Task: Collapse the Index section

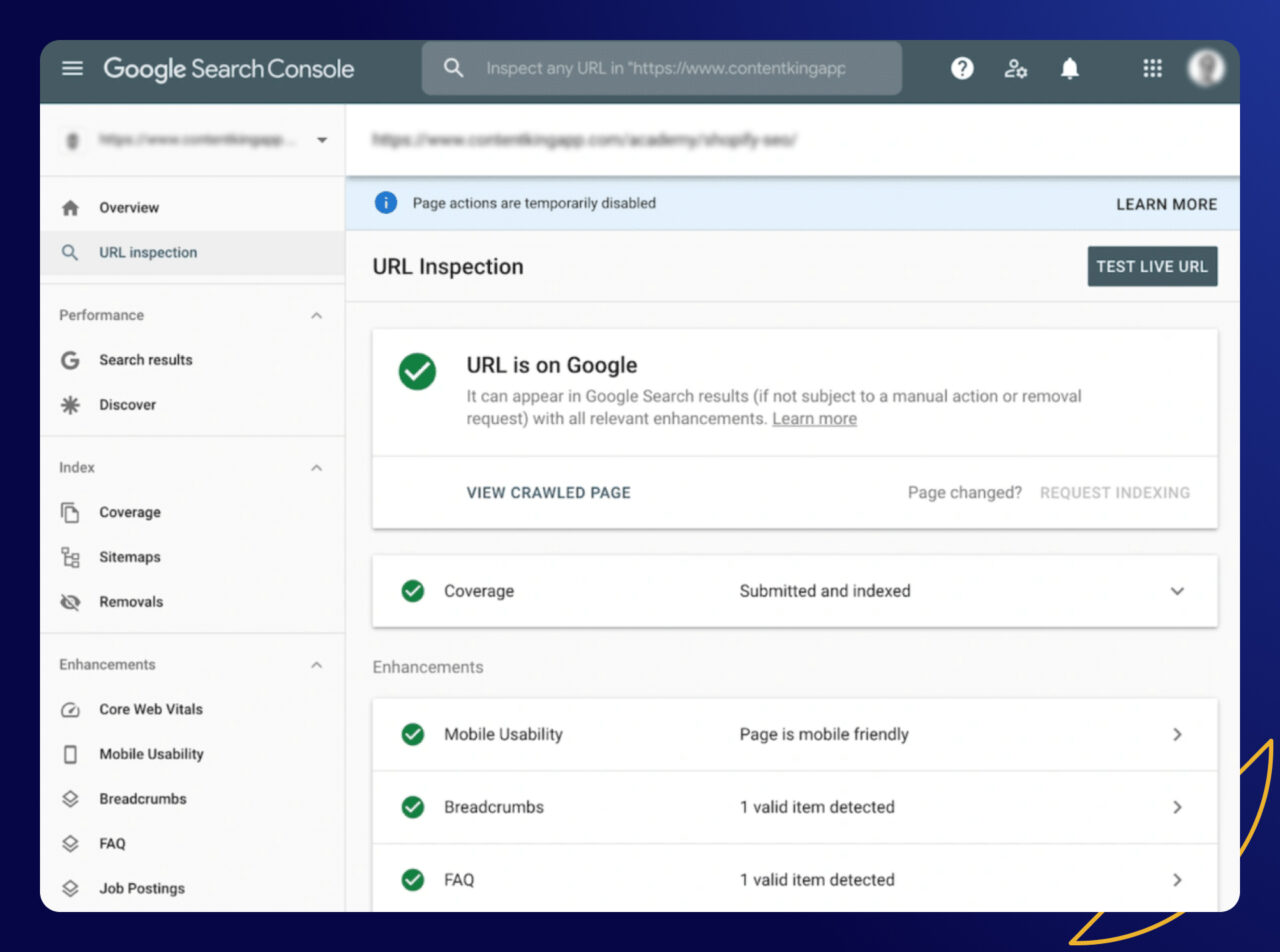Action: click(316, 468)
